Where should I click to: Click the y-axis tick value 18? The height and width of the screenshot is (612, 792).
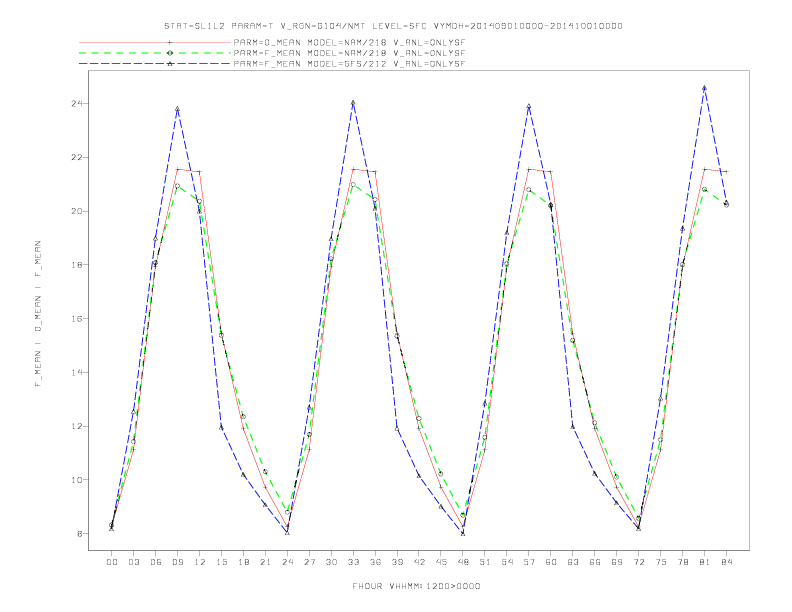tap(77, 265)
